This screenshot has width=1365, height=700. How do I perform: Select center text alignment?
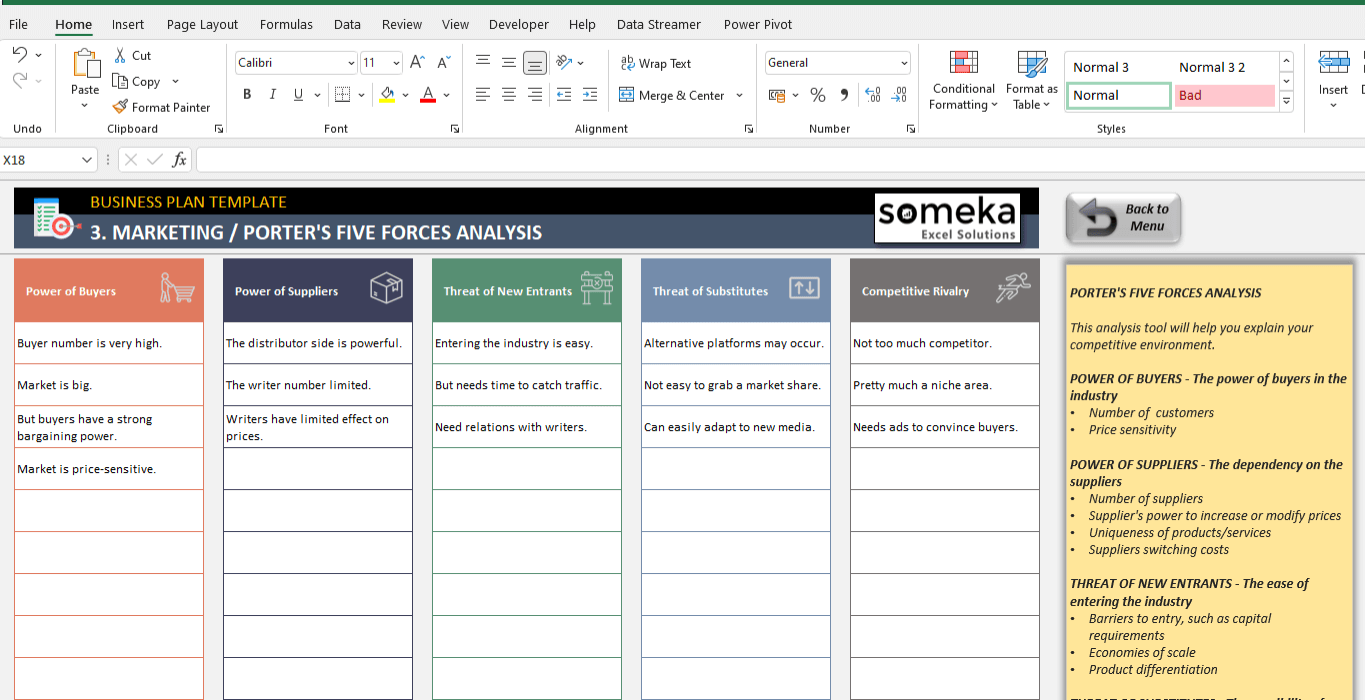click(508, 94)
